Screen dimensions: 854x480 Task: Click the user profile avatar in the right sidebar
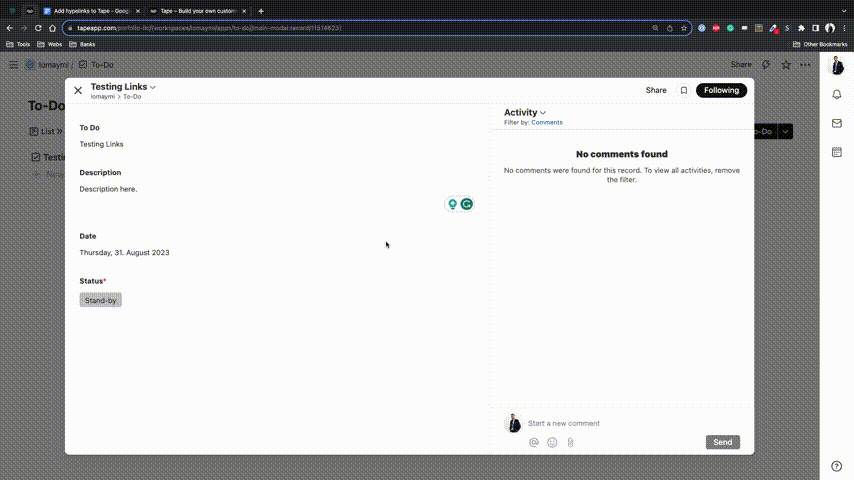837,66
